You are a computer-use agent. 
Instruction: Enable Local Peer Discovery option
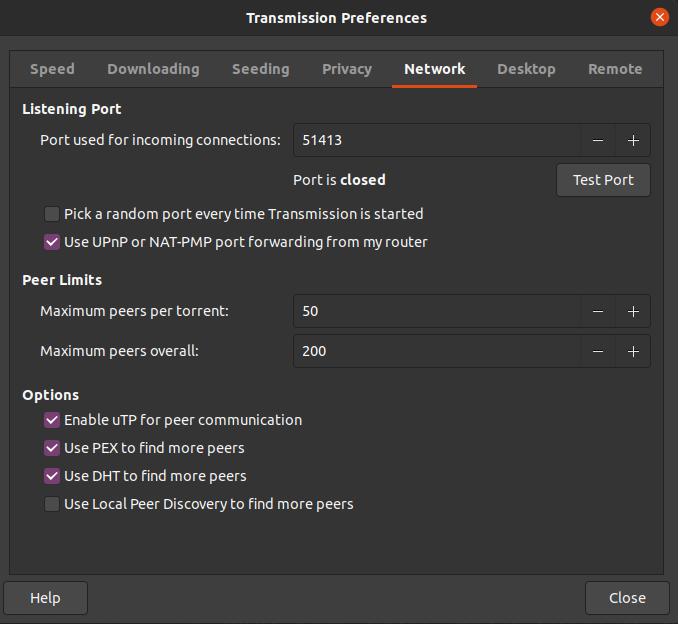[x=52, y=504]
